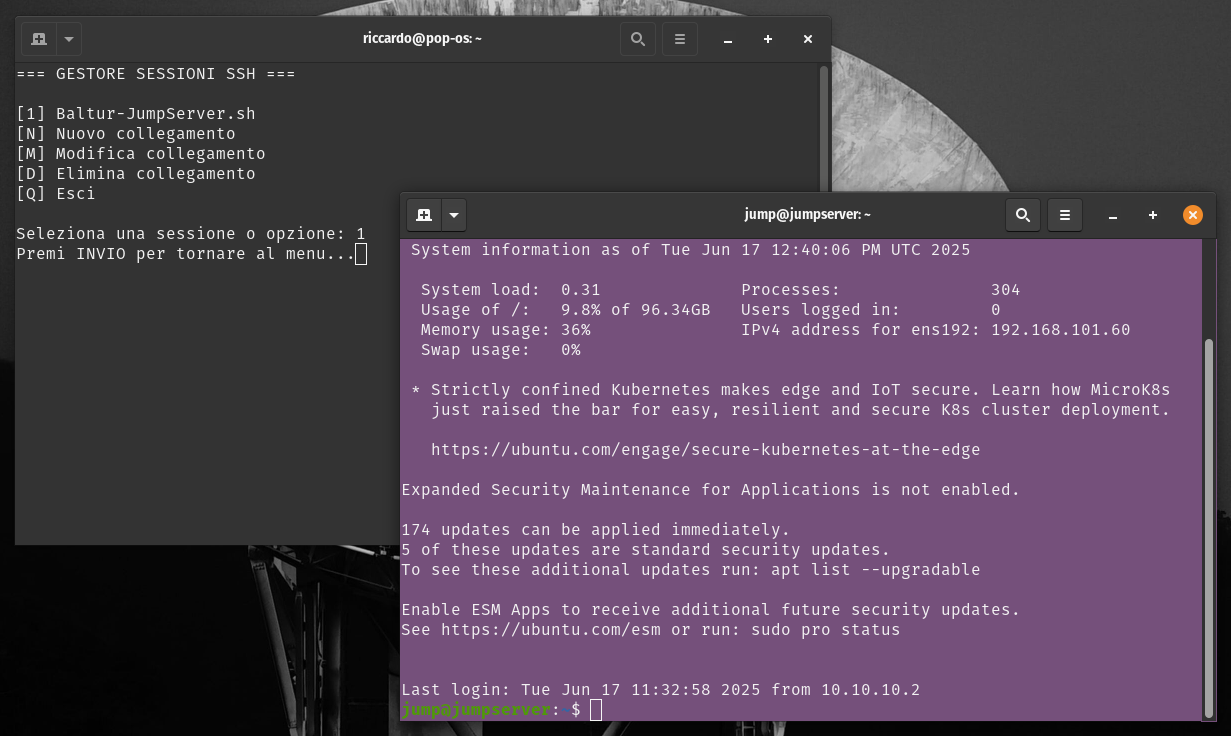Click the secure-kubernetes-at-the-edge URL

click(x=706, y=450)
